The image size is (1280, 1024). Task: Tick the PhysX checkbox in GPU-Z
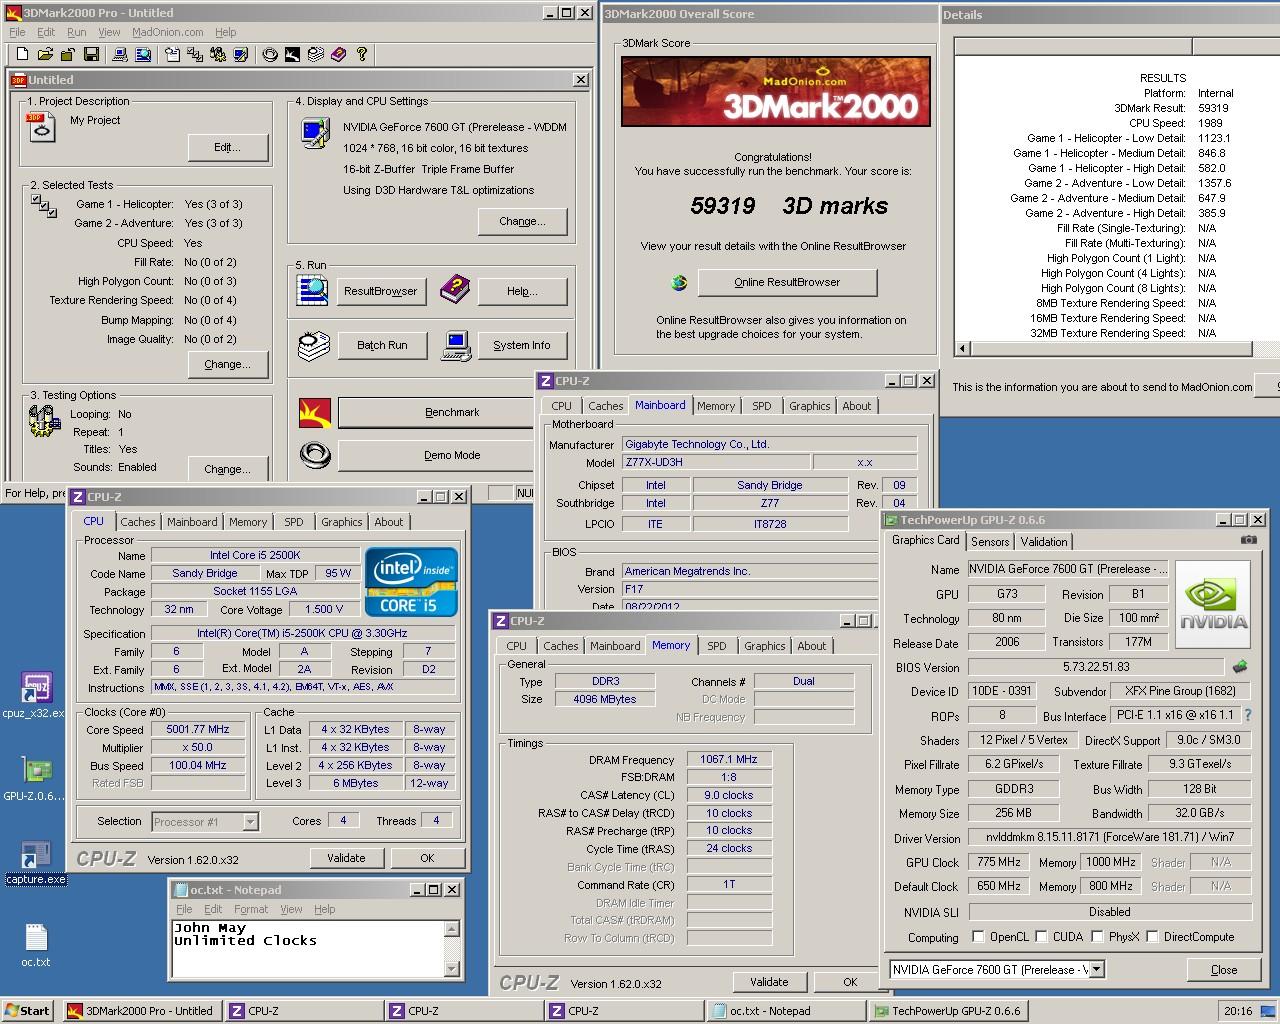pos(1098,937)
